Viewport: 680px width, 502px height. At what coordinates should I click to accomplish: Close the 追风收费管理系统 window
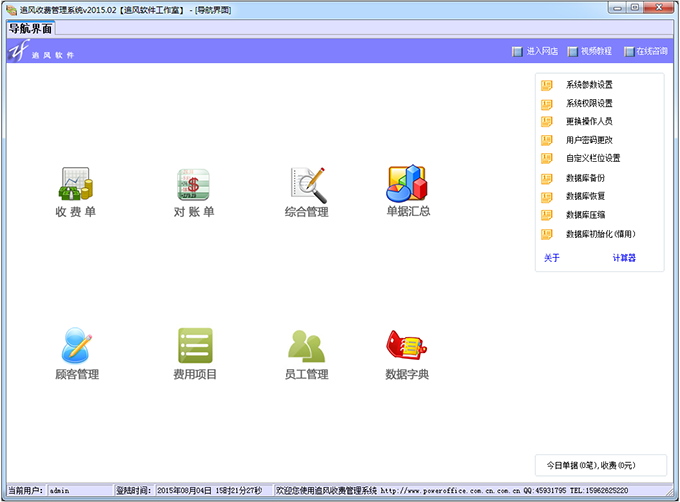[x=658, y=8]
